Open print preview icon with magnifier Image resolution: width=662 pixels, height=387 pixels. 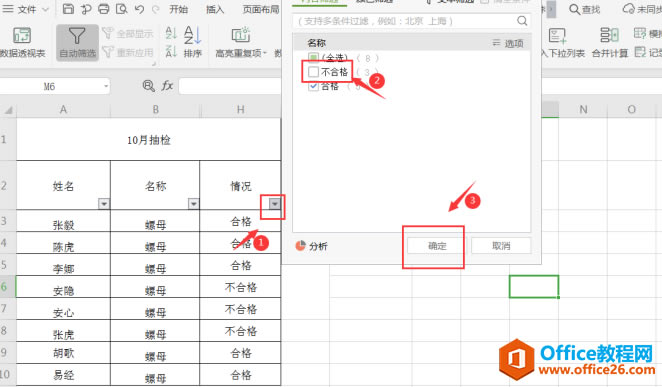tap(122, 9)
